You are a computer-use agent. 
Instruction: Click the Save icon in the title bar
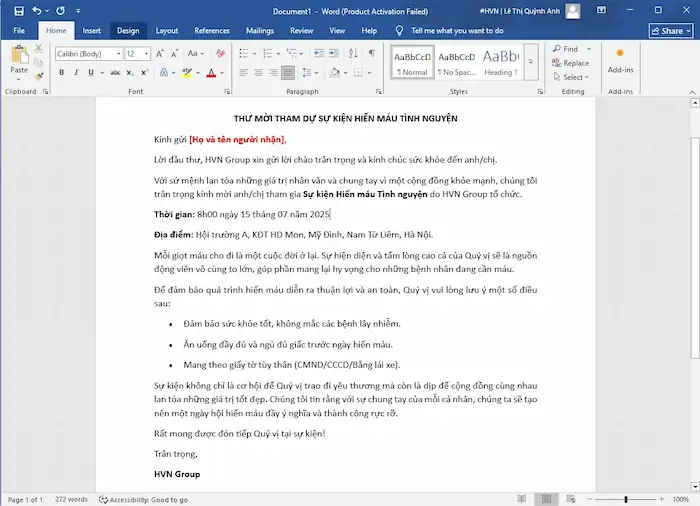pos(19,10)
